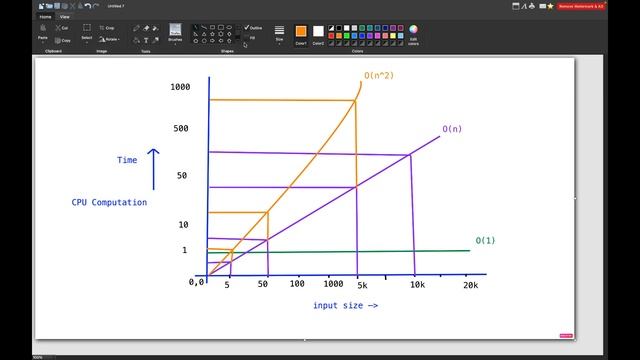Screen dimensions: 640x360
Task: Pick the magenta palette color
Action: click(378, 36)
